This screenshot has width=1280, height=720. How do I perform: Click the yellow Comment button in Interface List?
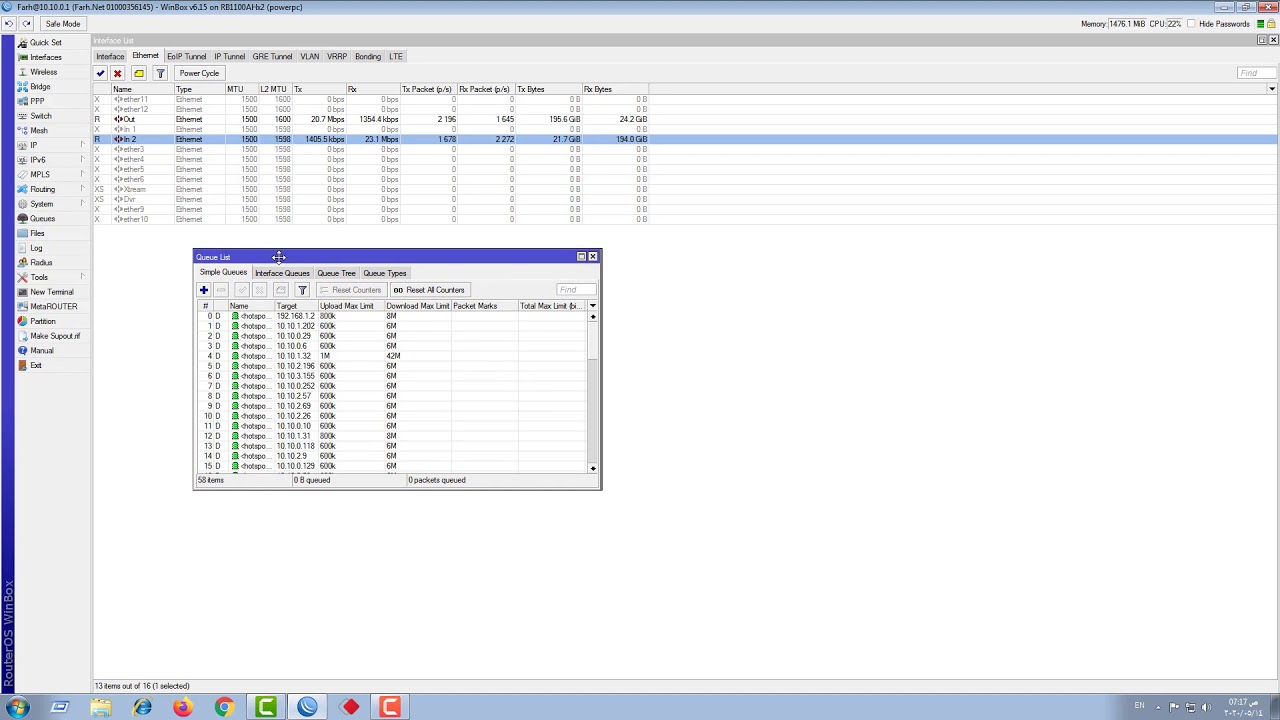[x=139, y=73]
